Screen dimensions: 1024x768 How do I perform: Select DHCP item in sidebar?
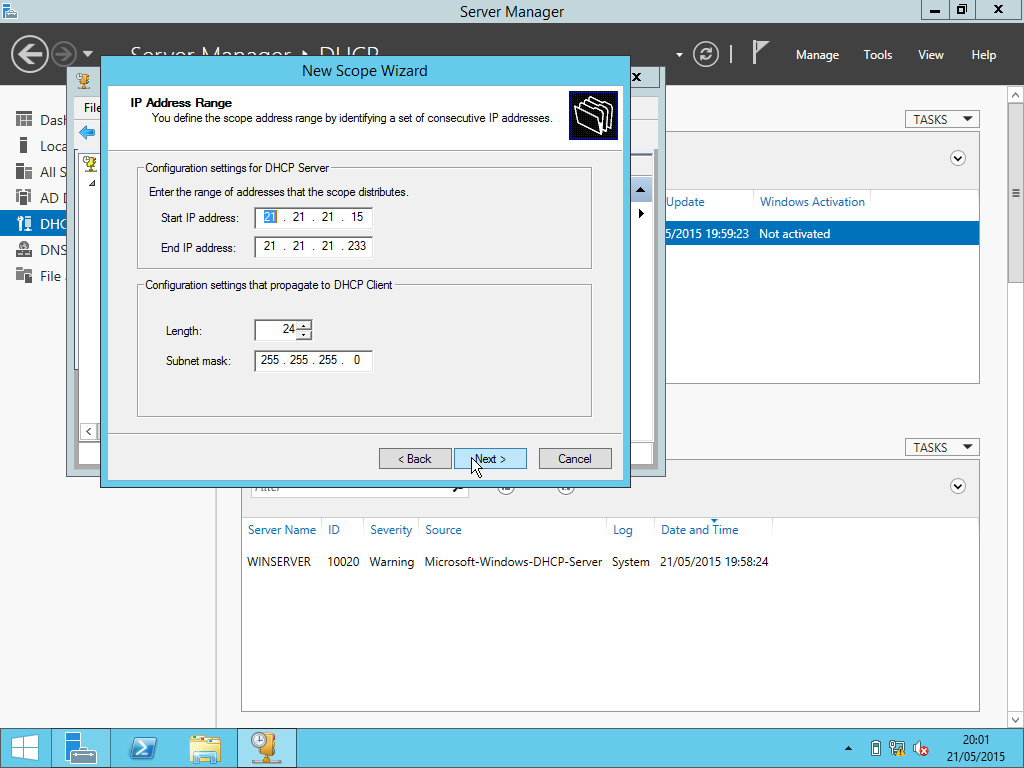34,224
